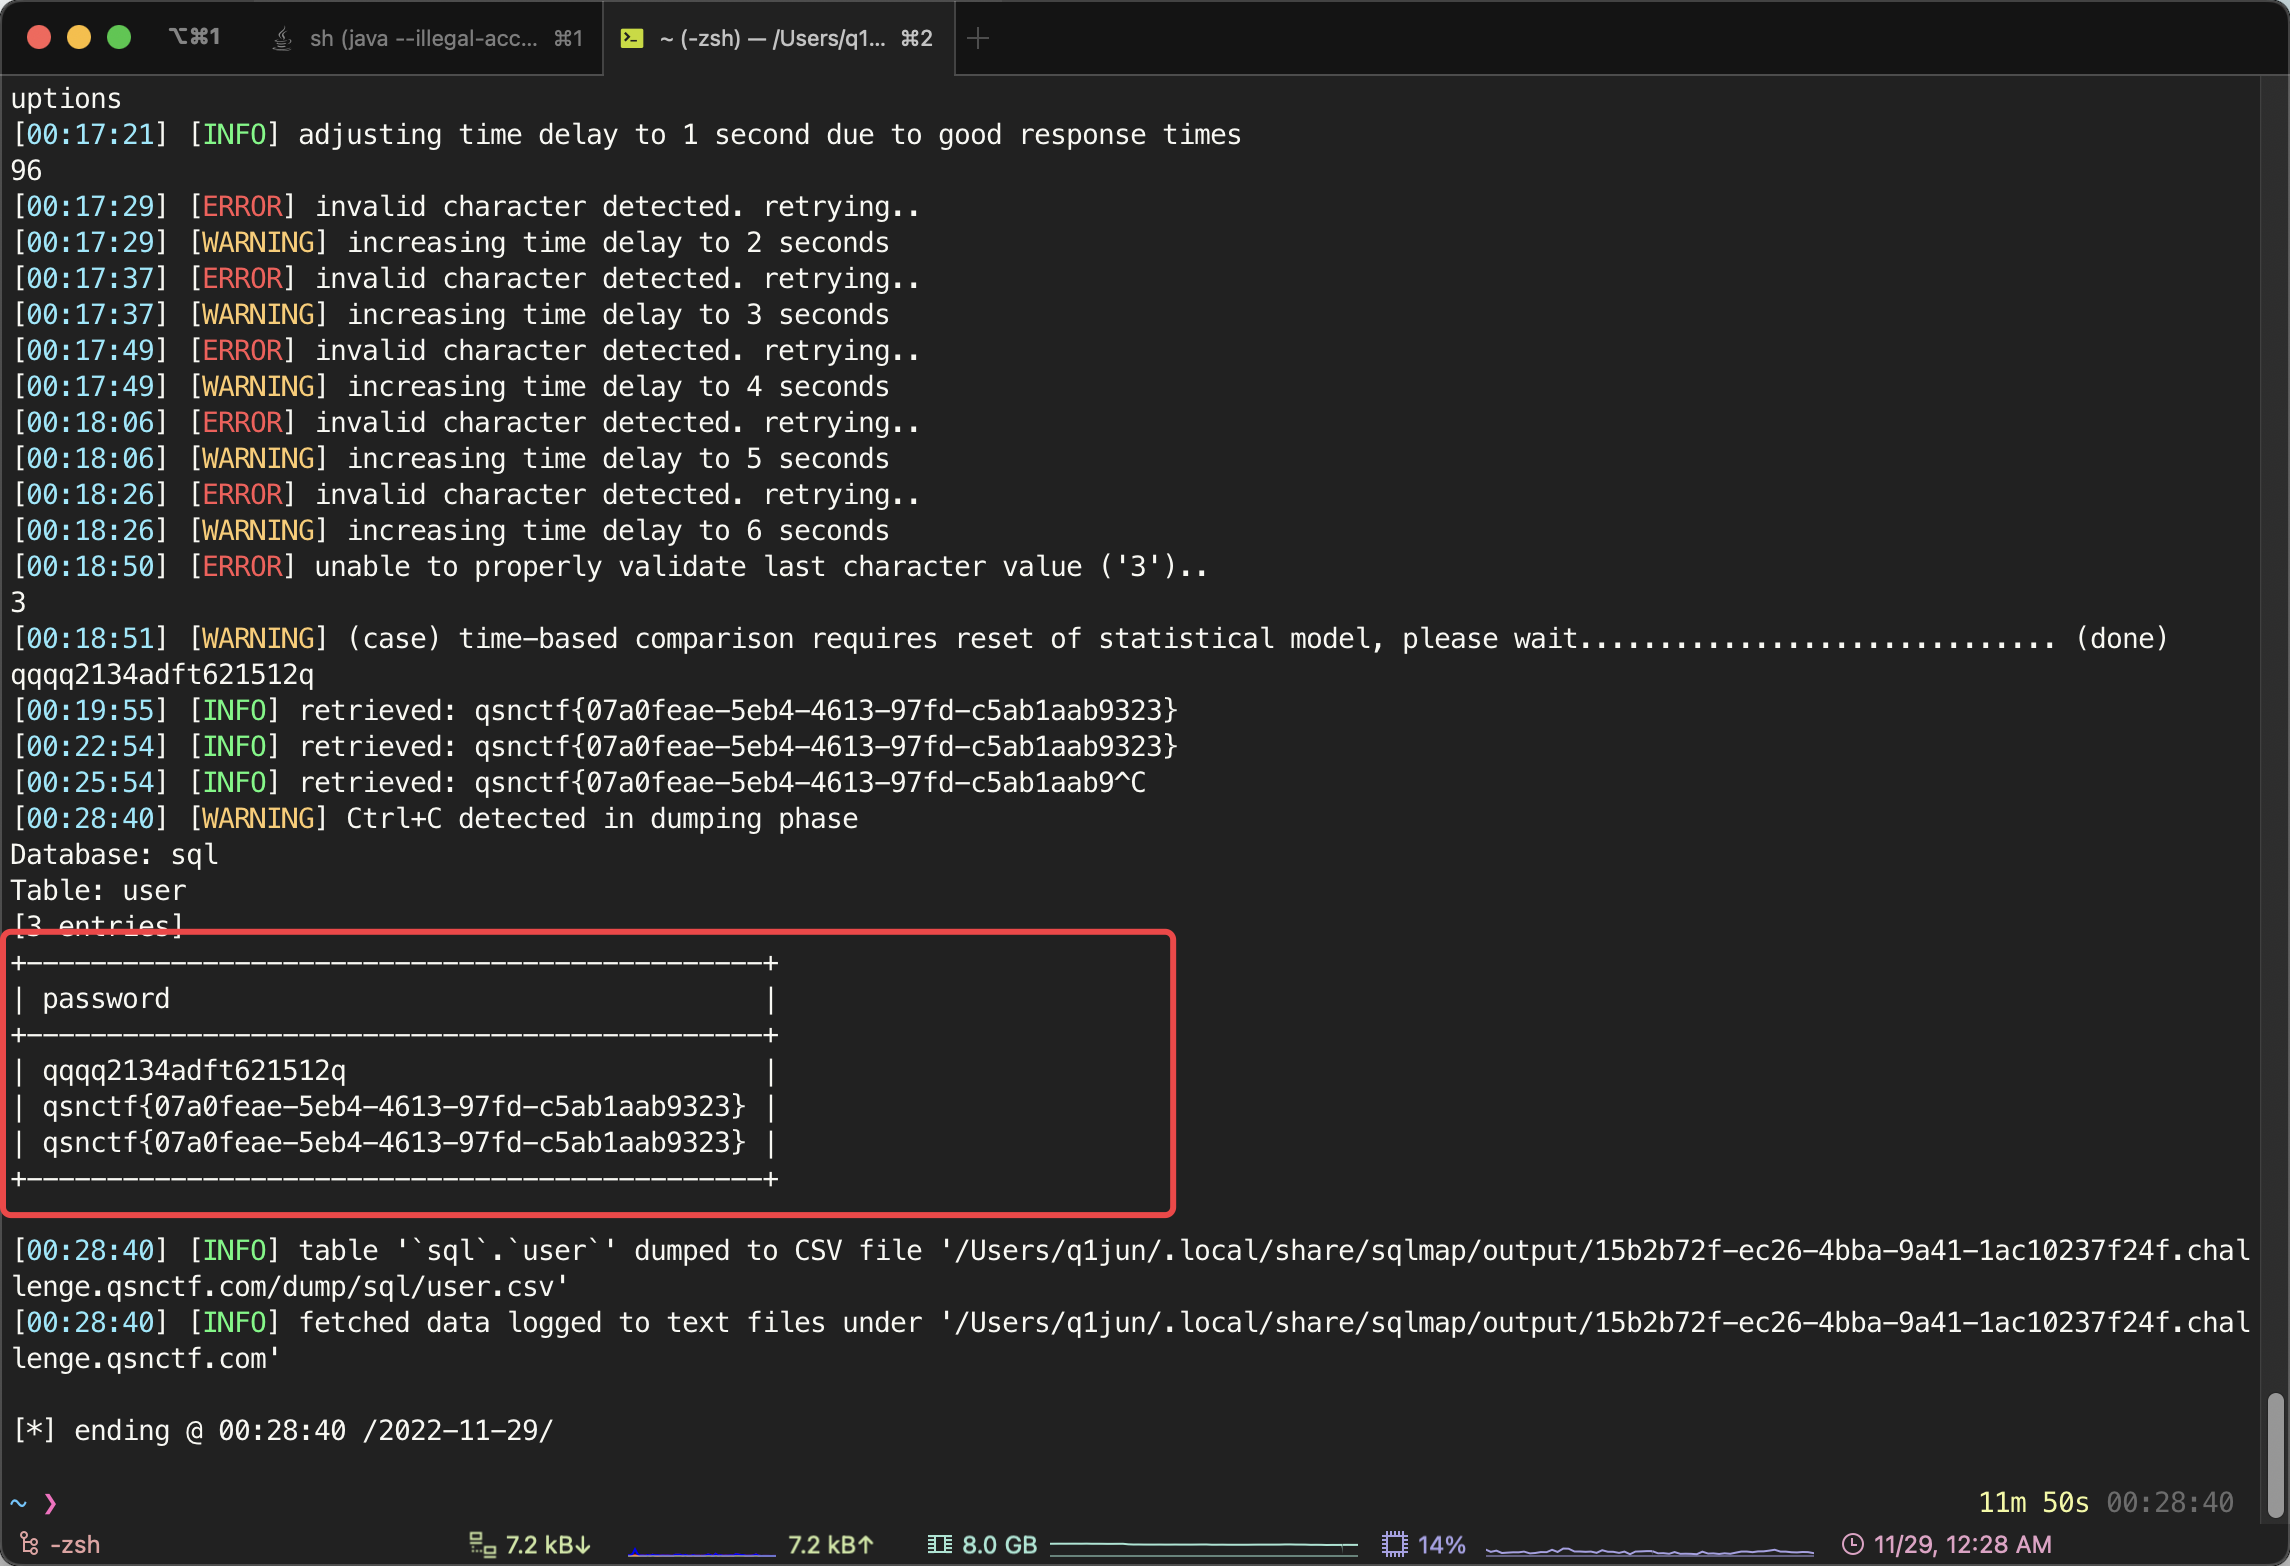The image size is (2290, 1566).
Task: Click the 'dumped to CSV file' info line
Action: [1131, 1269]
